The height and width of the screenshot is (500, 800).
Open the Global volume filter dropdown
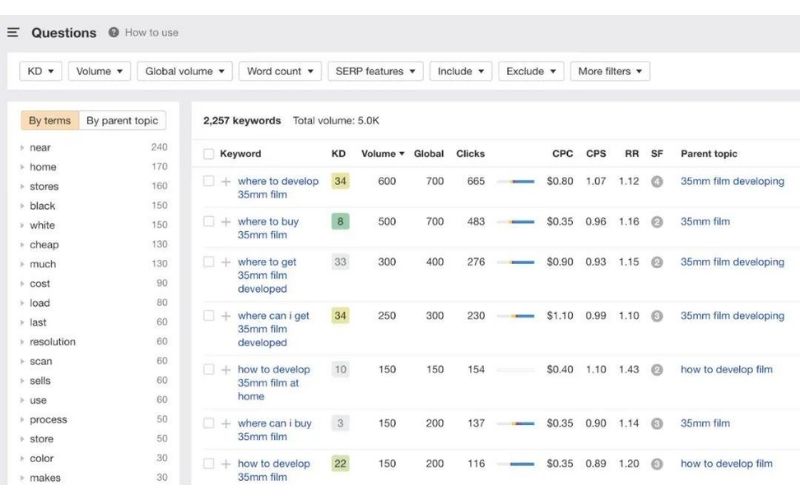click(x=185, y=71)
